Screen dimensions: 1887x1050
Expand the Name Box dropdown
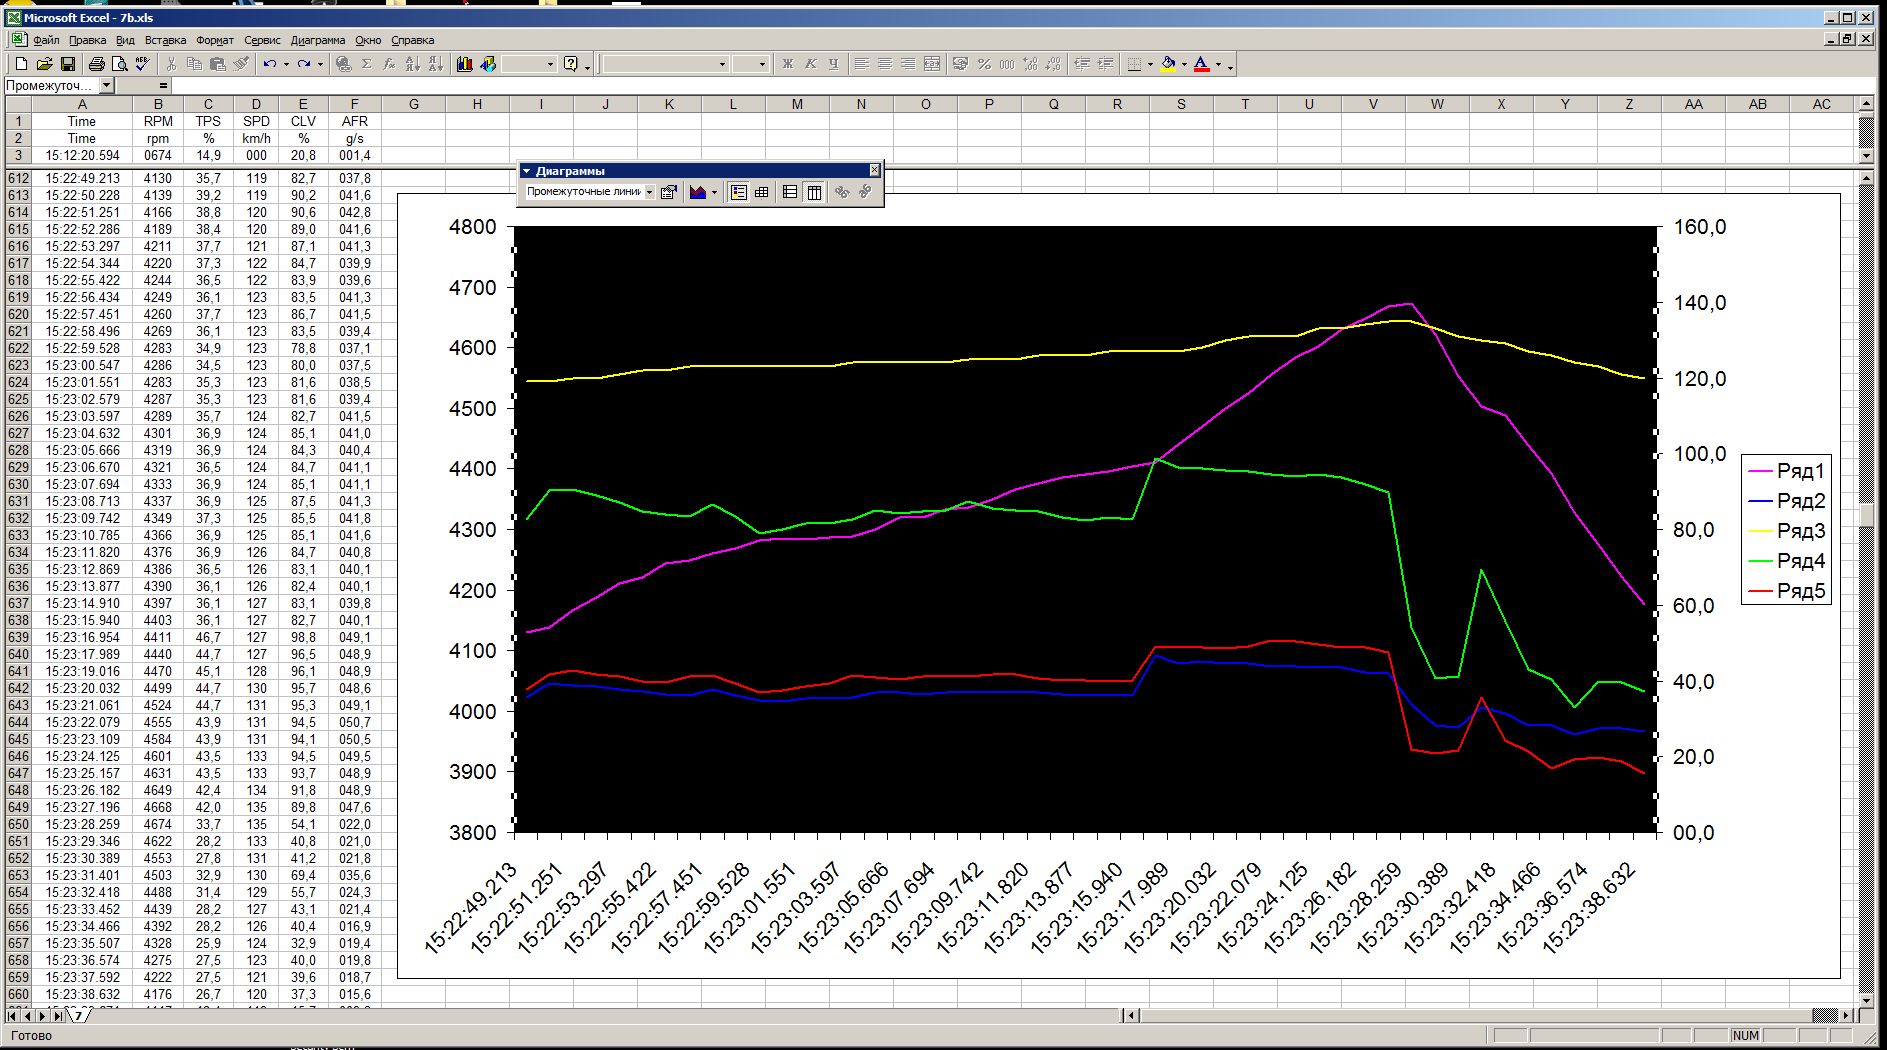click(107, 86)
